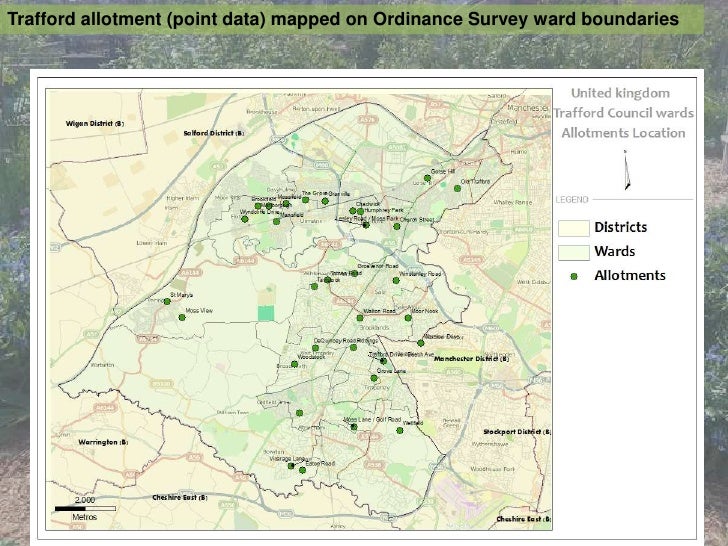Click the 'United kingdom' heading text
Viewport: 728px width, 546px height.
(620, 93)
